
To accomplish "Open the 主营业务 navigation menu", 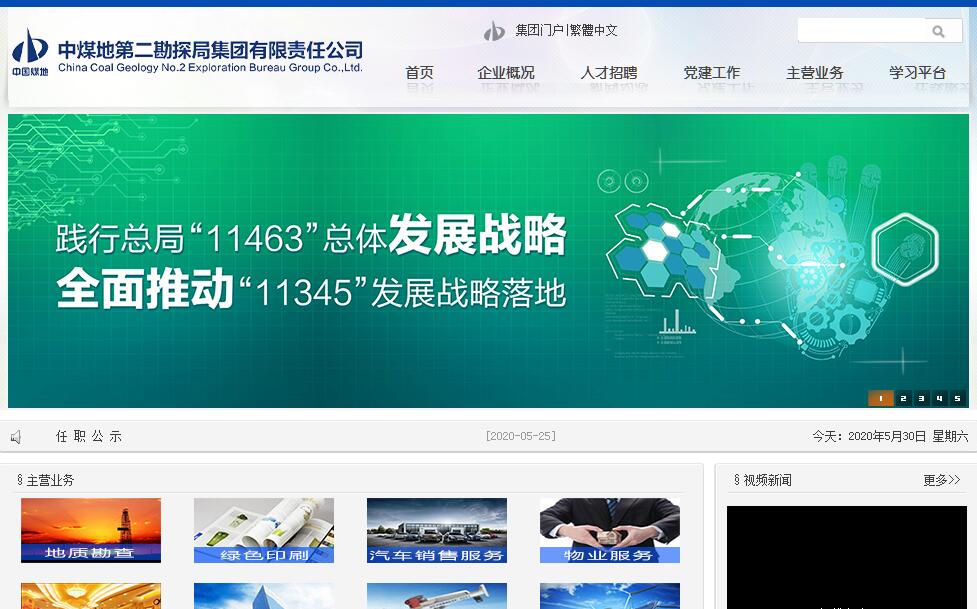I will [x=815, y=73].
